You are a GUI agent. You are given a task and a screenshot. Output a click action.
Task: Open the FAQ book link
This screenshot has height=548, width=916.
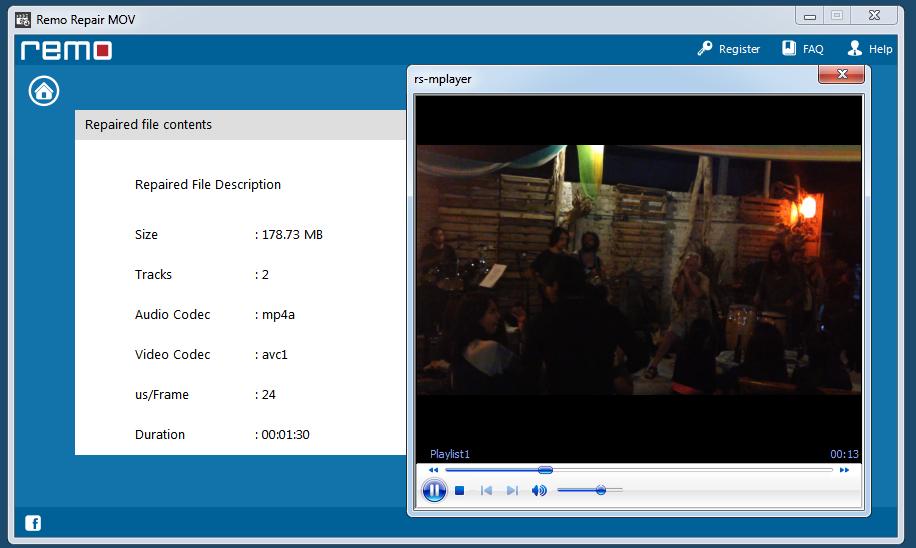coord(803,49)
